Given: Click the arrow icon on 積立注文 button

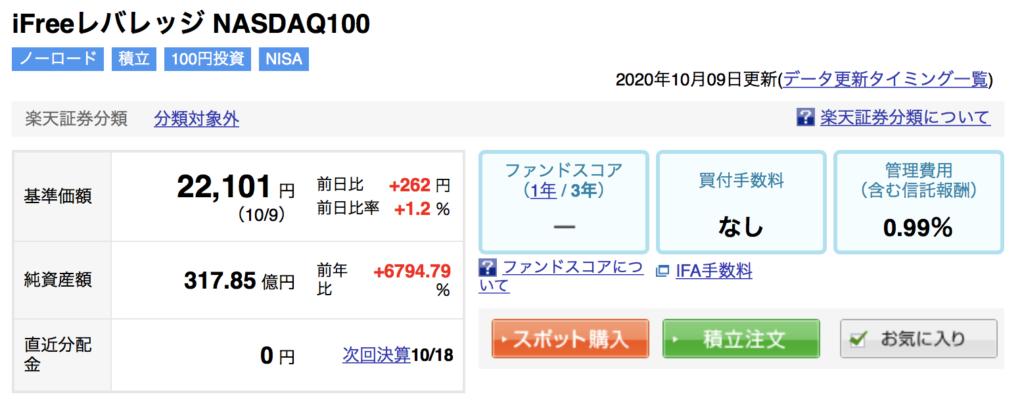Looking at the screenshot, I should (x=675, y=340).
